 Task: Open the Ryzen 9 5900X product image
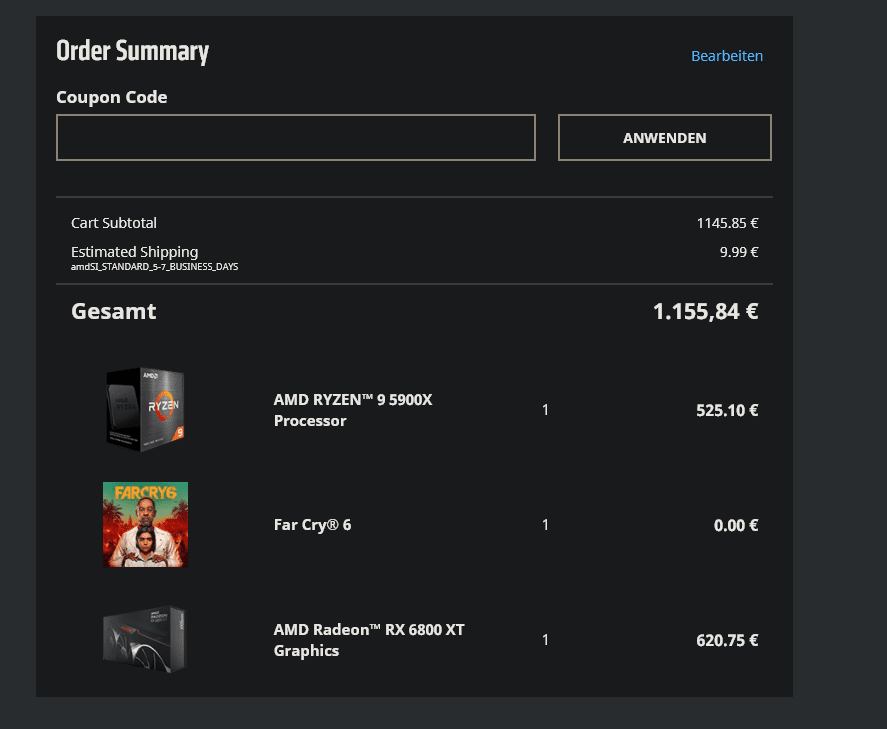click(145, 407)
